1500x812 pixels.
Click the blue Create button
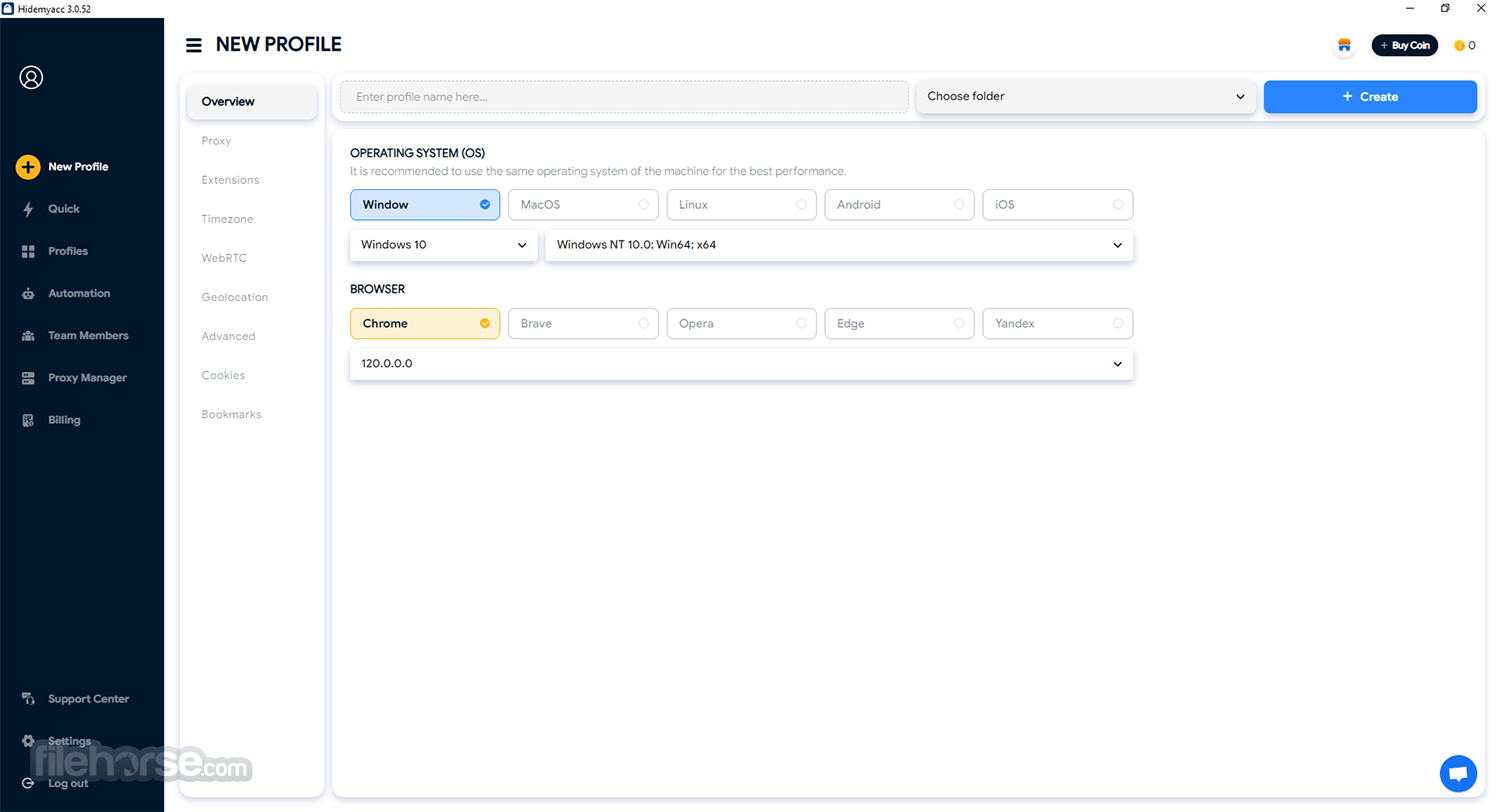click(x=1370, y=97)
